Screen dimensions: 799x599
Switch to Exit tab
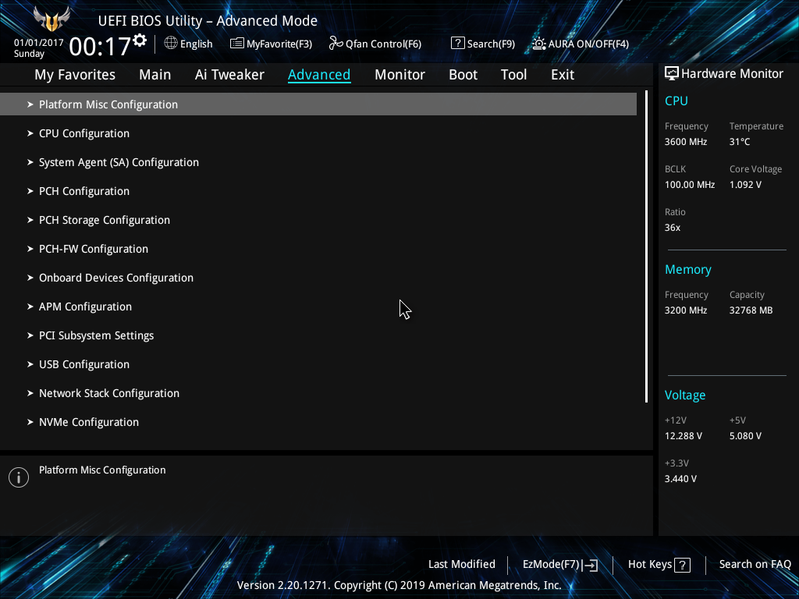point(563,75)
